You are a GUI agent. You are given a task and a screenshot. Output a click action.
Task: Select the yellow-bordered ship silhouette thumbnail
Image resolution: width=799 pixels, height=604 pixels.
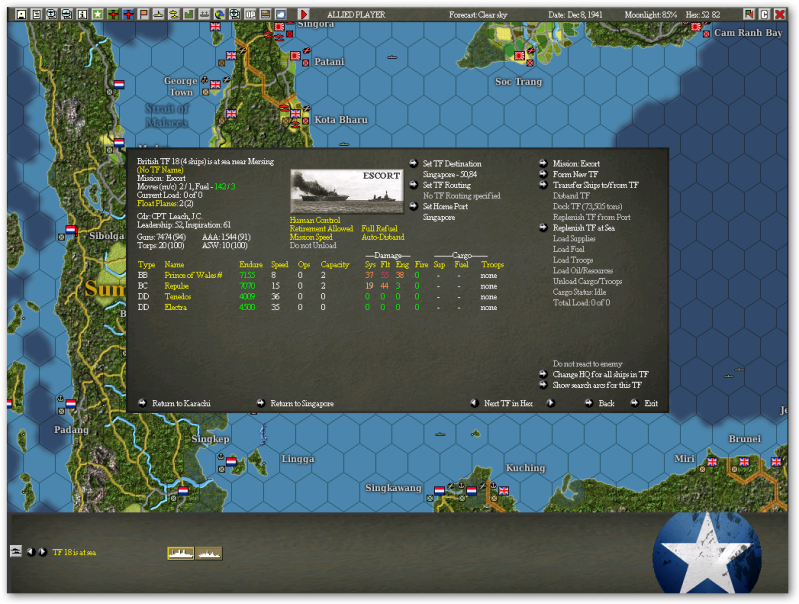[x=181, y=553]
